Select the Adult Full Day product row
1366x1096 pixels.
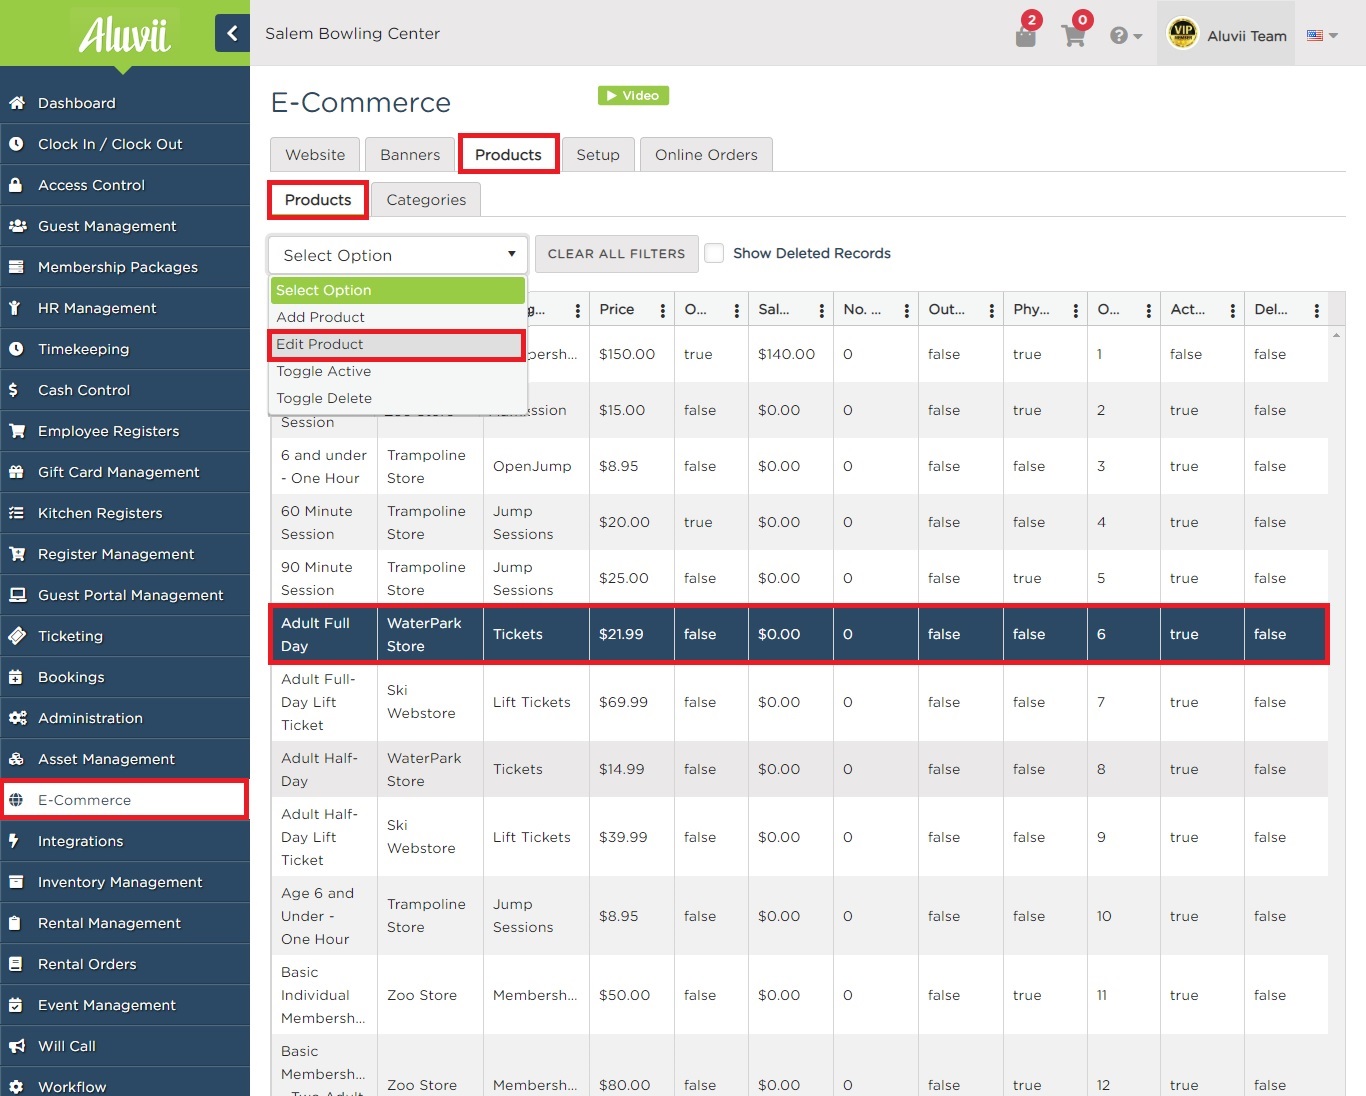[799, 634]
